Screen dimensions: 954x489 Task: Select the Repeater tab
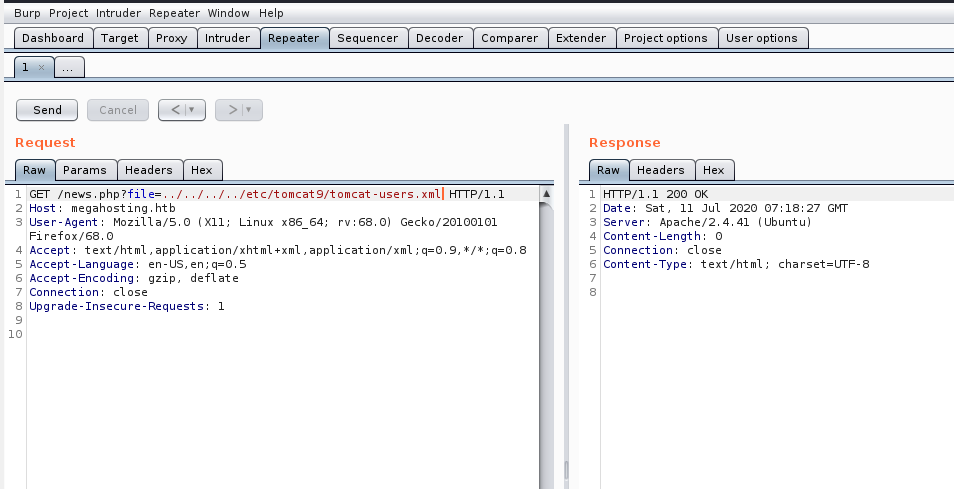[294, 38]
